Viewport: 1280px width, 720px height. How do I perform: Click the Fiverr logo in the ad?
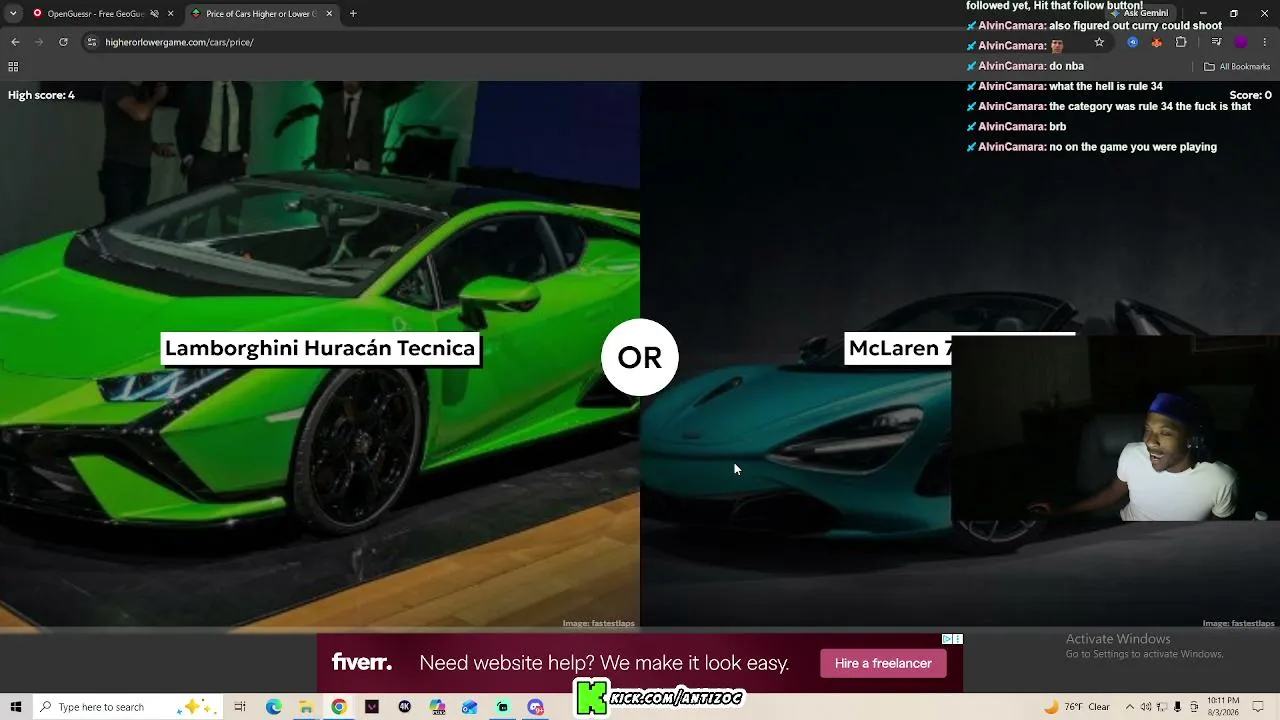pos(361,663)
